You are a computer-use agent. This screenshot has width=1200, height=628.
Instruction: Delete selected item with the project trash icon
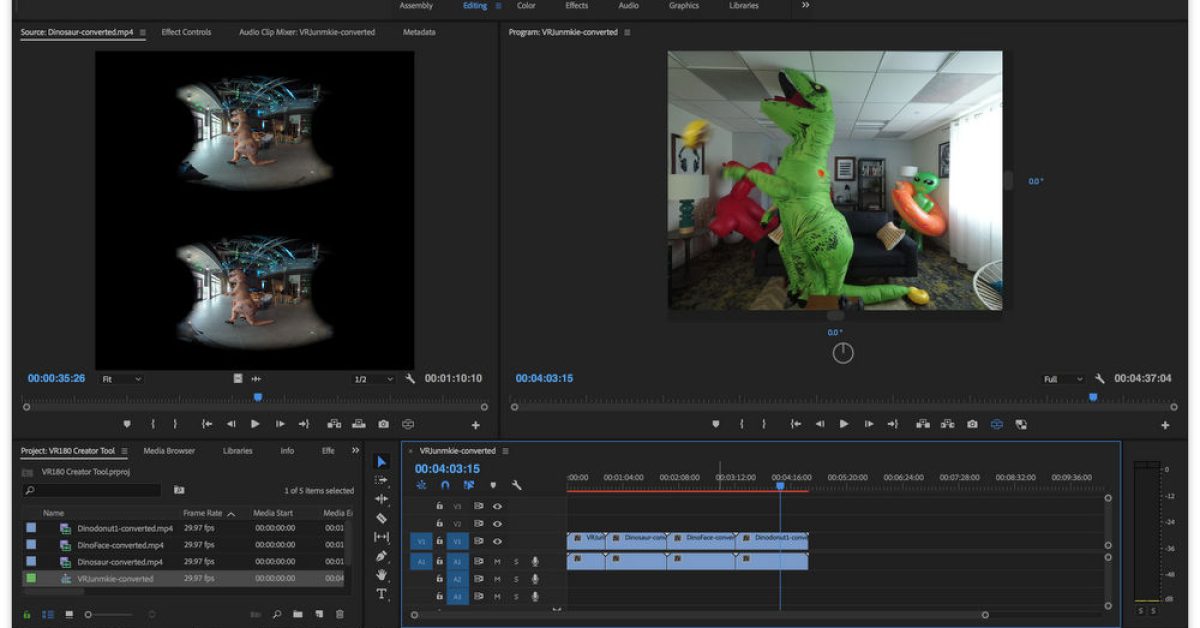(x=340, y=614)
